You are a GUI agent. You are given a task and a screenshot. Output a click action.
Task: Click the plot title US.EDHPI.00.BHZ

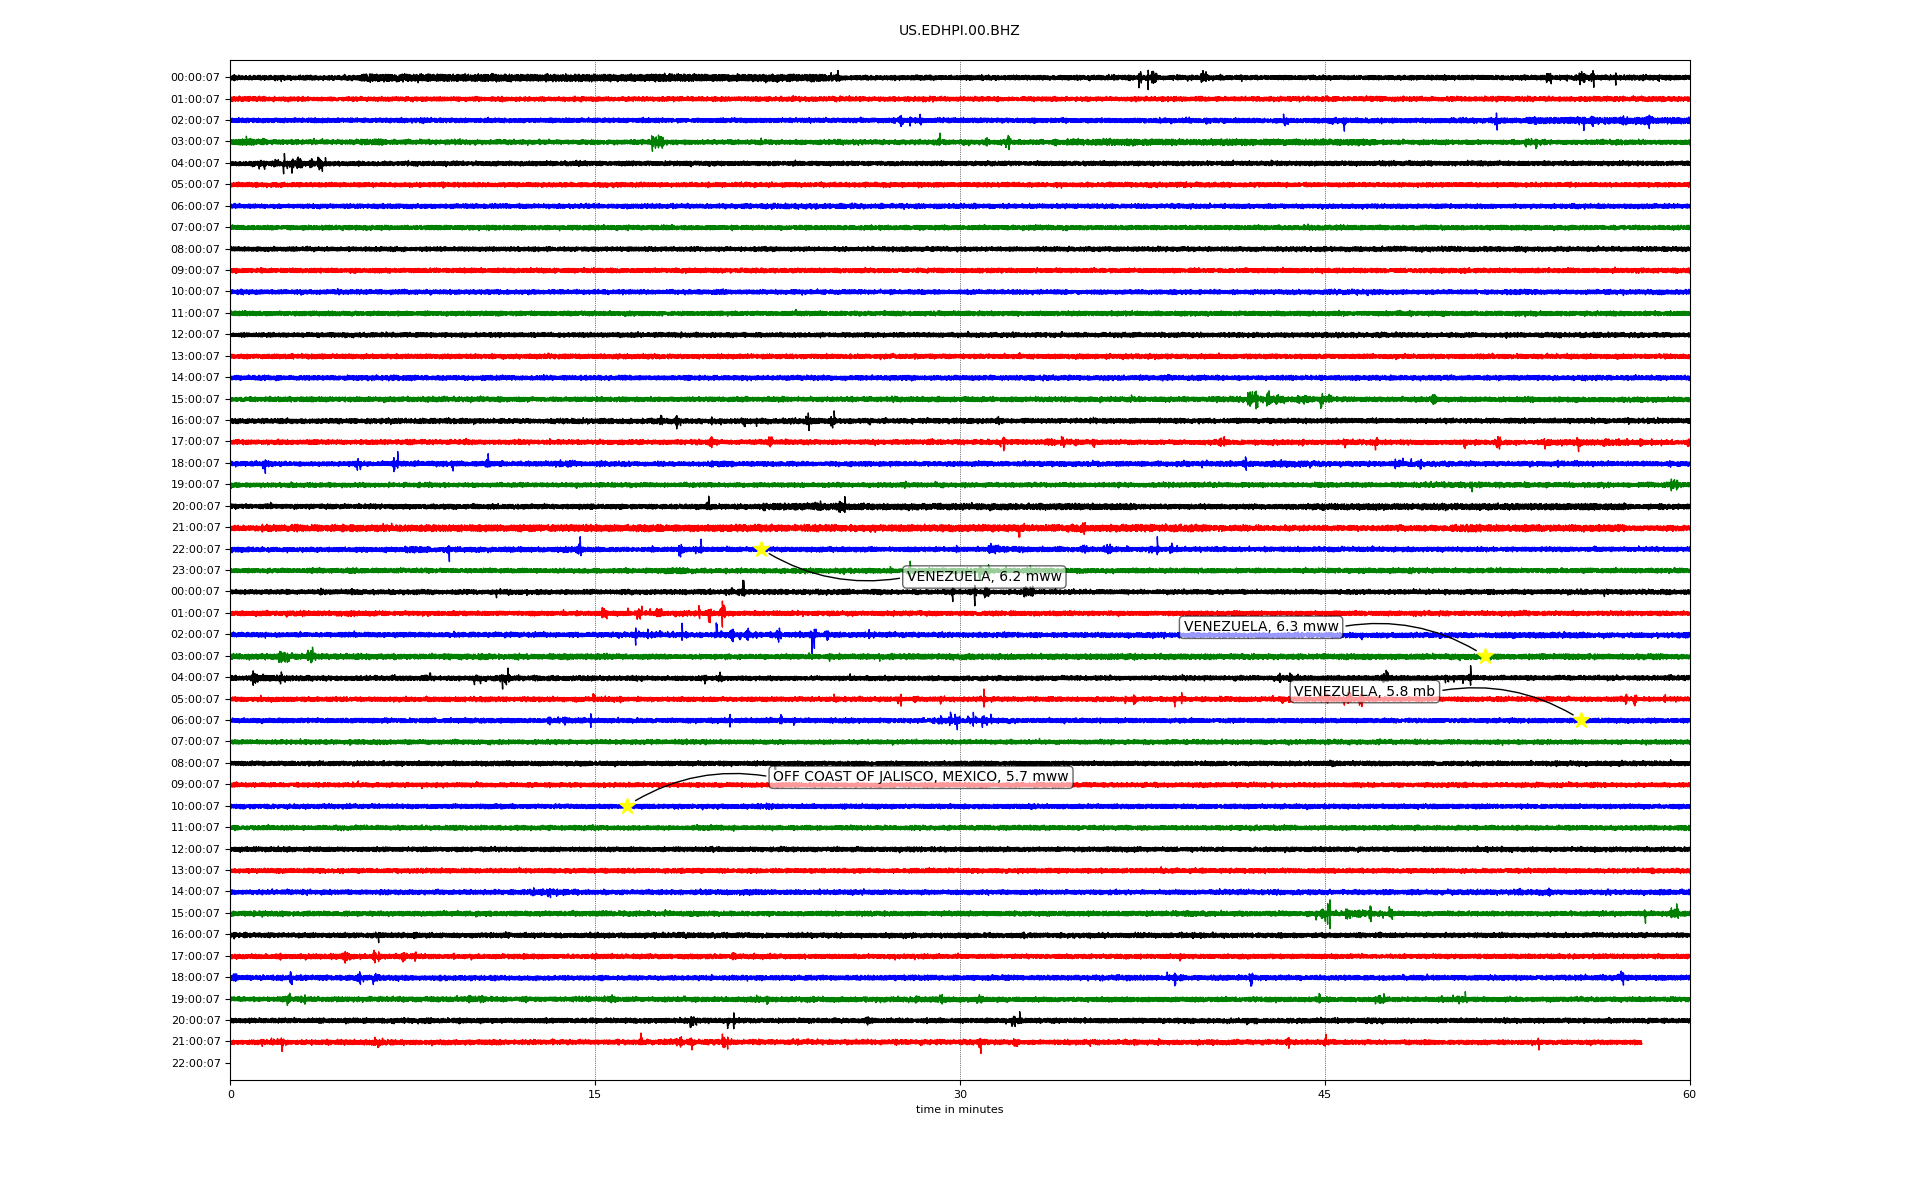point(959,31)
